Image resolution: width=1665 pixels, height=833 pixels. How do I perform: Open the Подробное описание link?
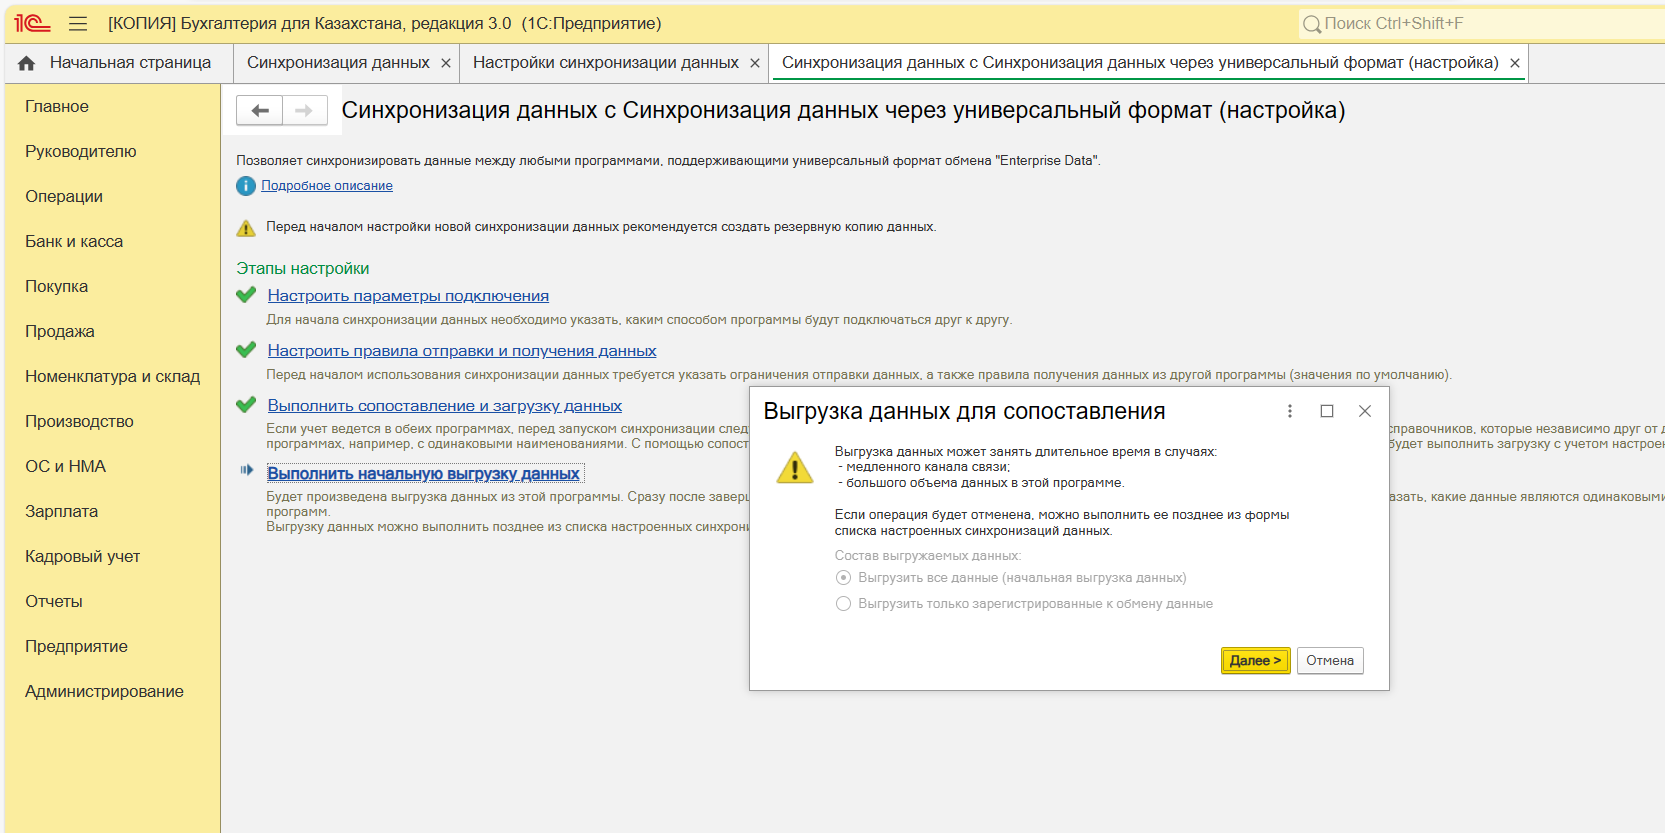point(327,186)
